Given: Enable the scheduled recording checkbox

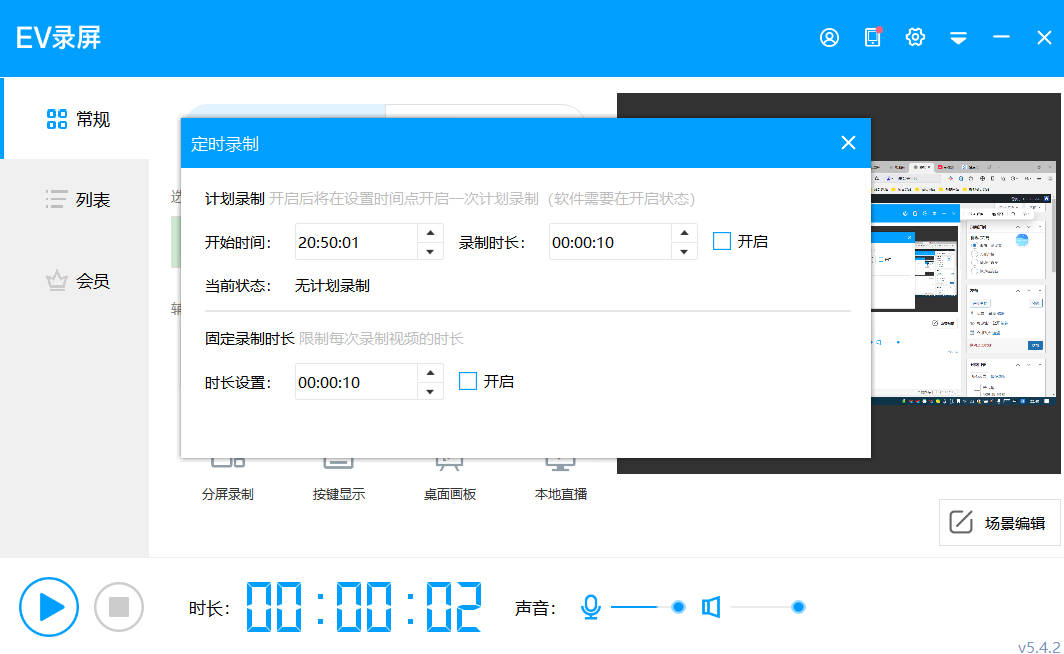Looking at the screenshot, I should tap(722, 241).
